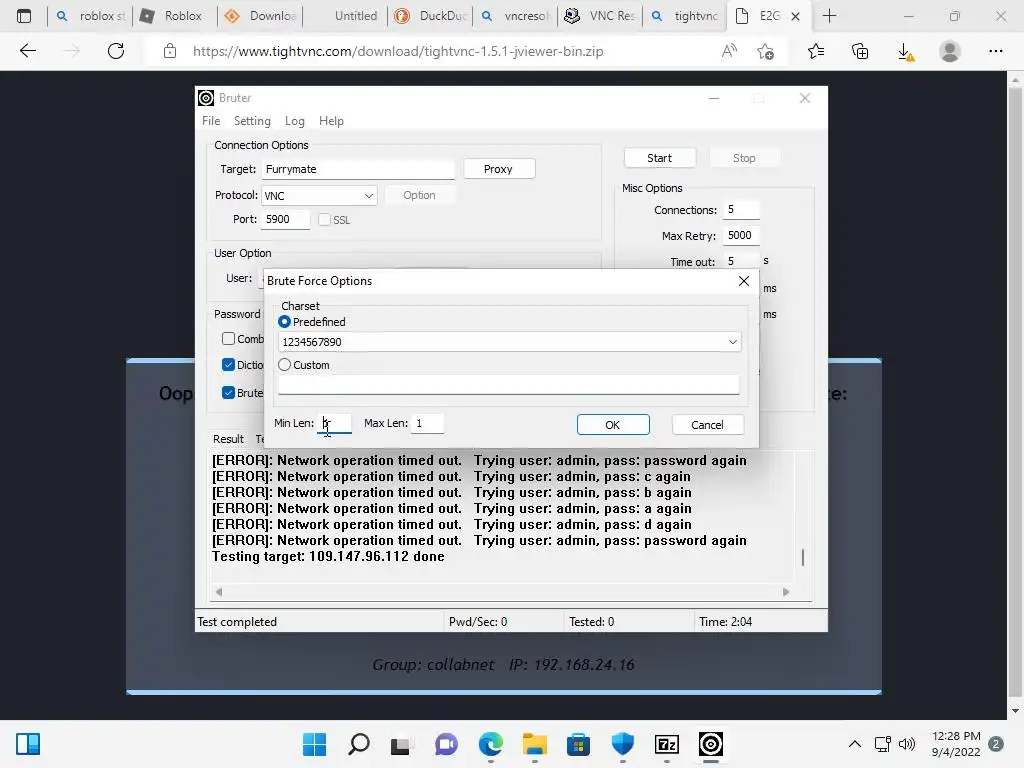Expand the predefined charset 1234567890 dropdown
Screen dimensions: 1024x768
[732, 342]
